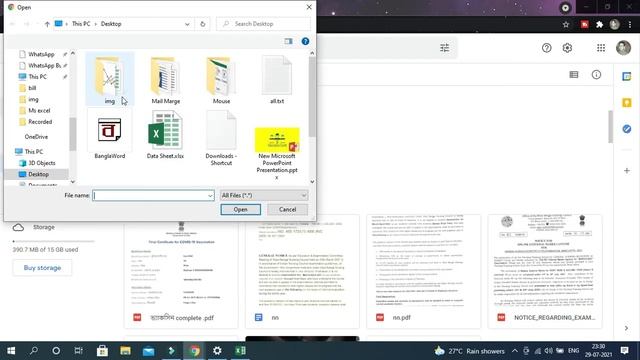This screenshot has width=640, height=360.
Task: Open Google Calendar side panel icon
Action: [627, 76]
